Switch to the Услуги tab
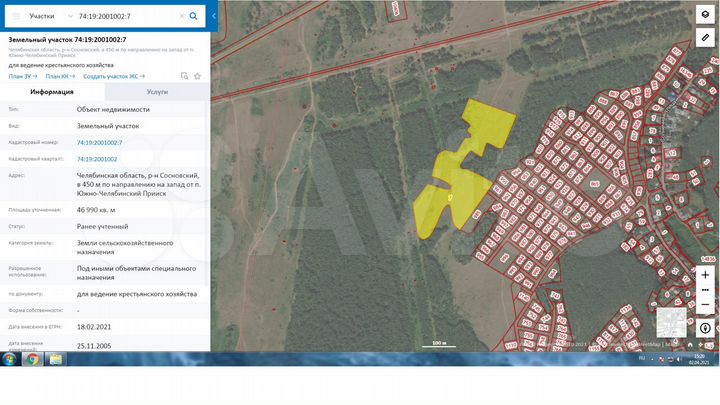Viewport: 720px width, 405px height. (x=157, y=92)
